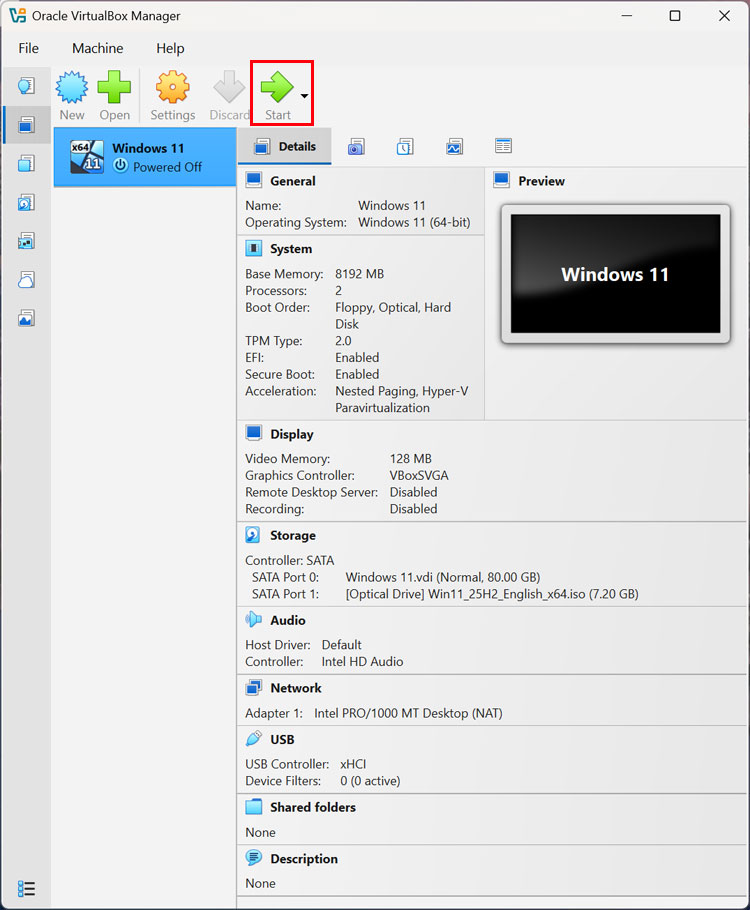The height and width of the screenshot is (910, 750).
Task: Click the Network section header
Action: 295,688
